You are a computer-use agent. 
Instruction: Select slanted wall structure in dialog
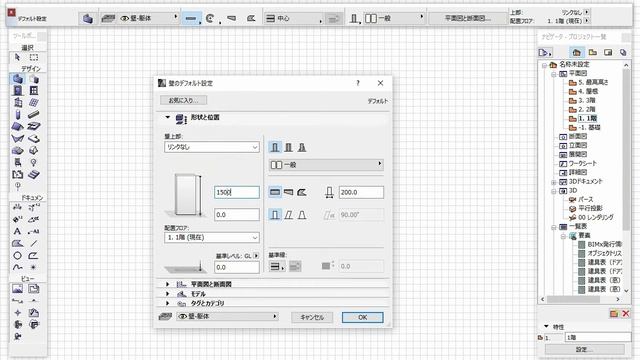point(289,147)
